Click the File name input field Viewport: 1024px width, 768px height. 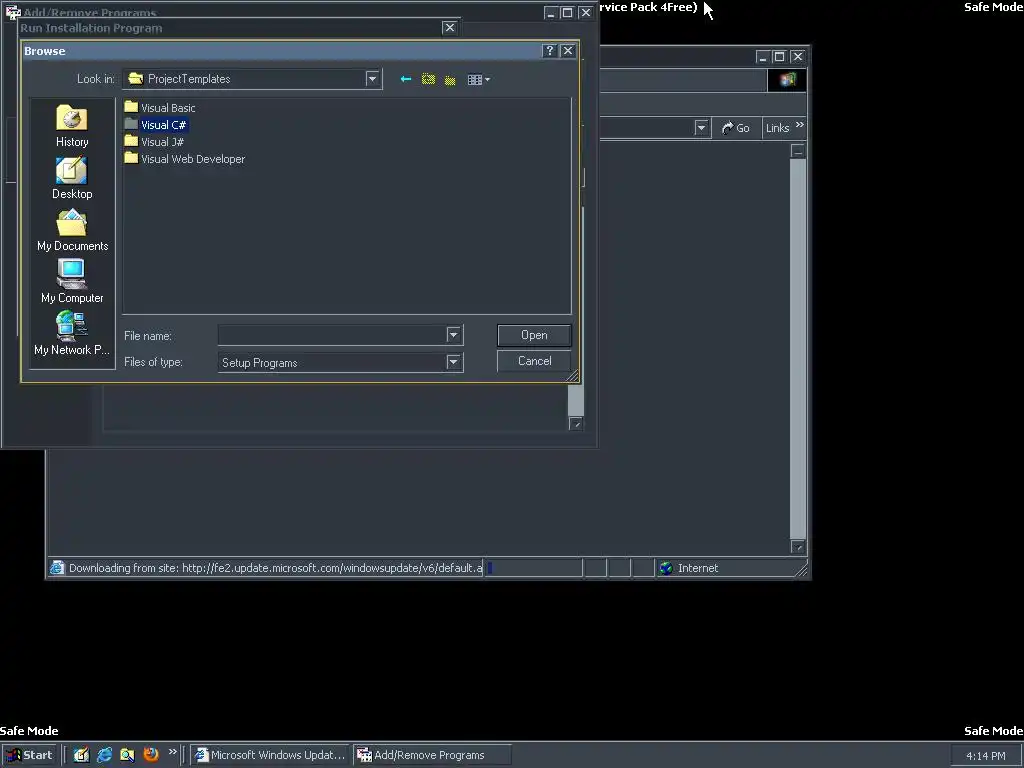[x=332, y=335]
